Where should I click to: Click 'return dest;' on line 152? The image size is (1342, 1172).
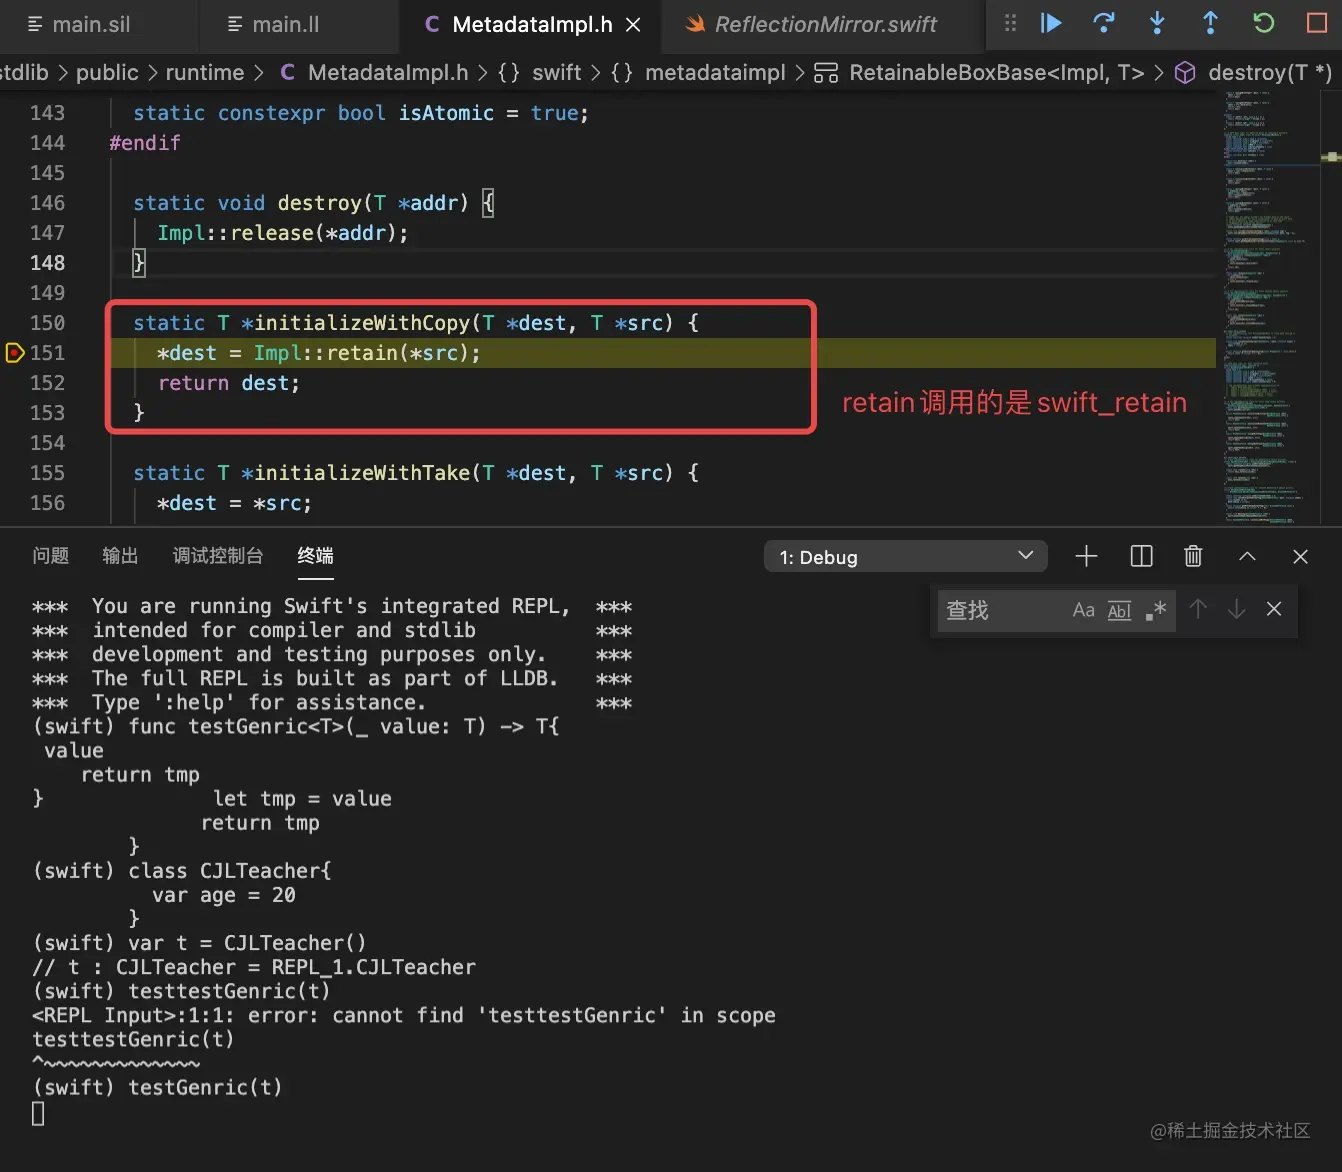(x=229, y=383)
